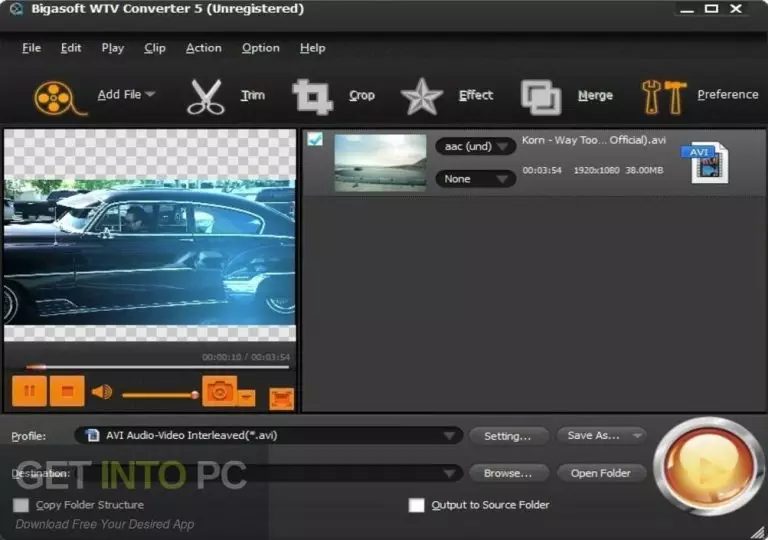Stop the video playback
The height and width of the screenshot is (540, 768).
click(x=67, y=391)
